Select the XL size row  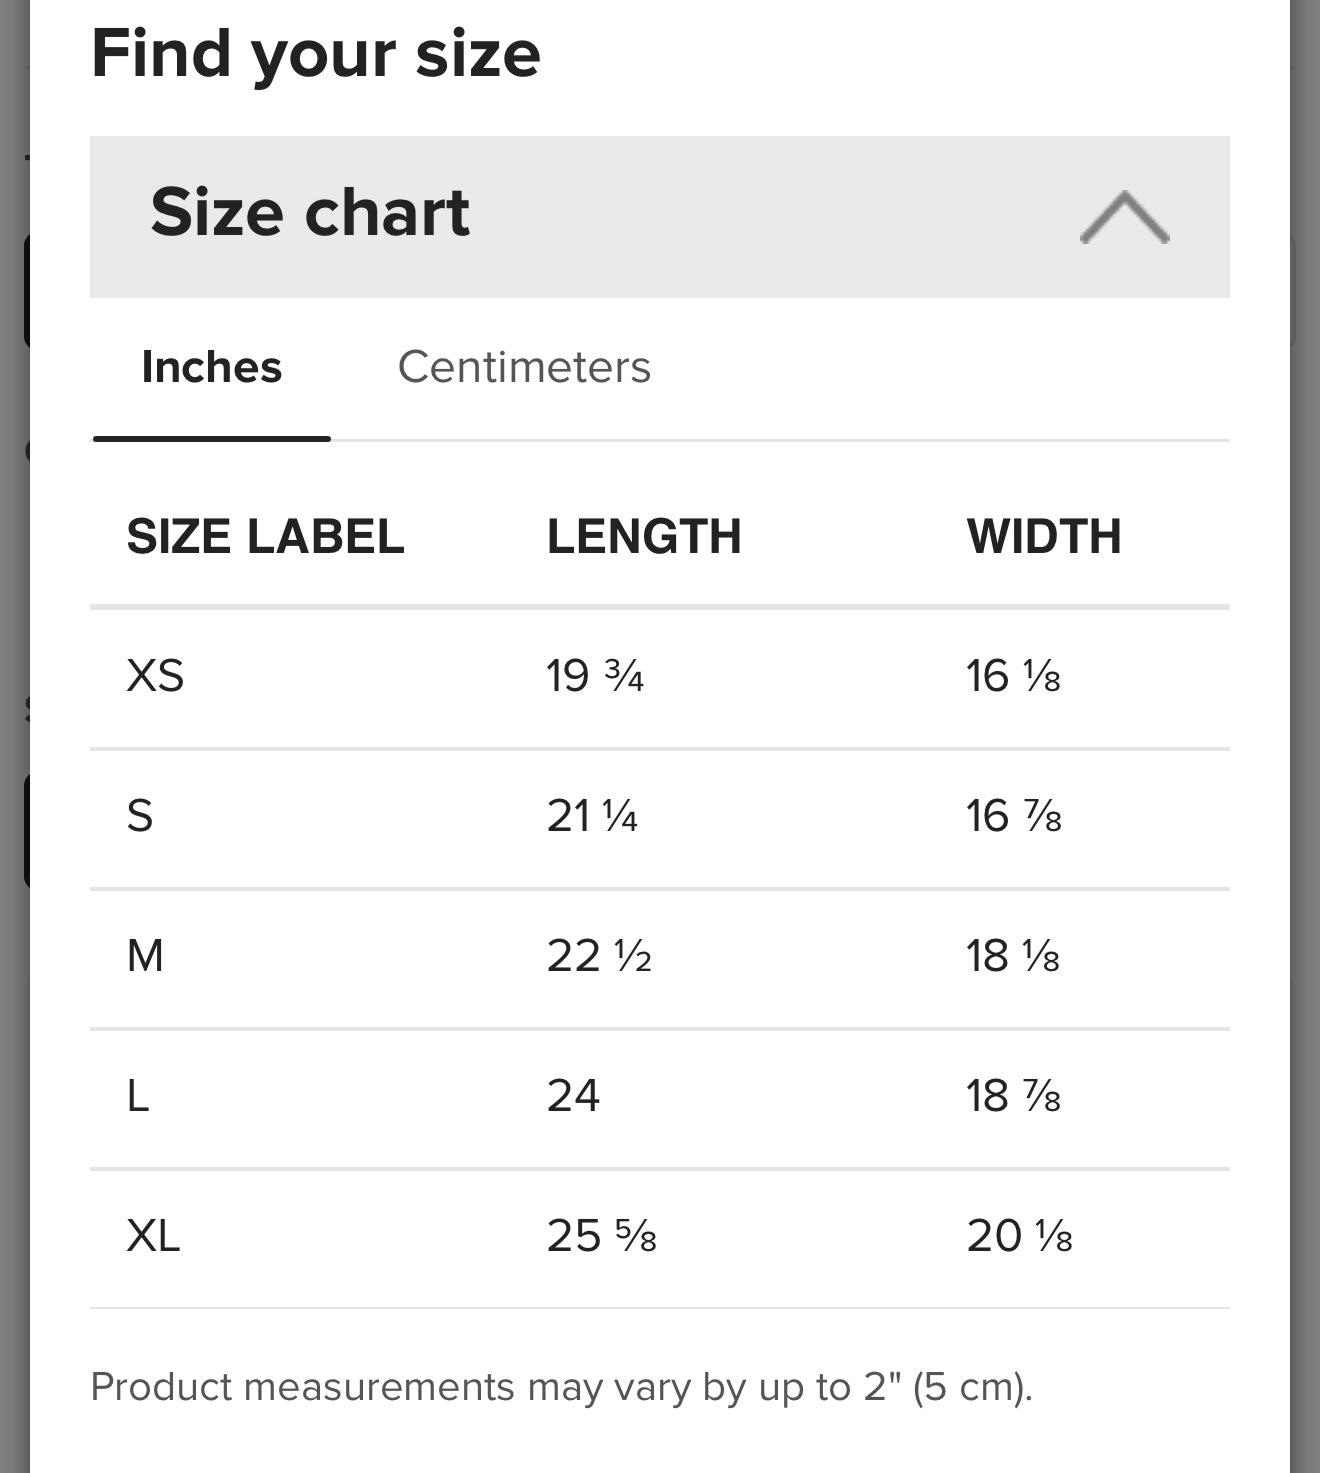[660, 1238]
